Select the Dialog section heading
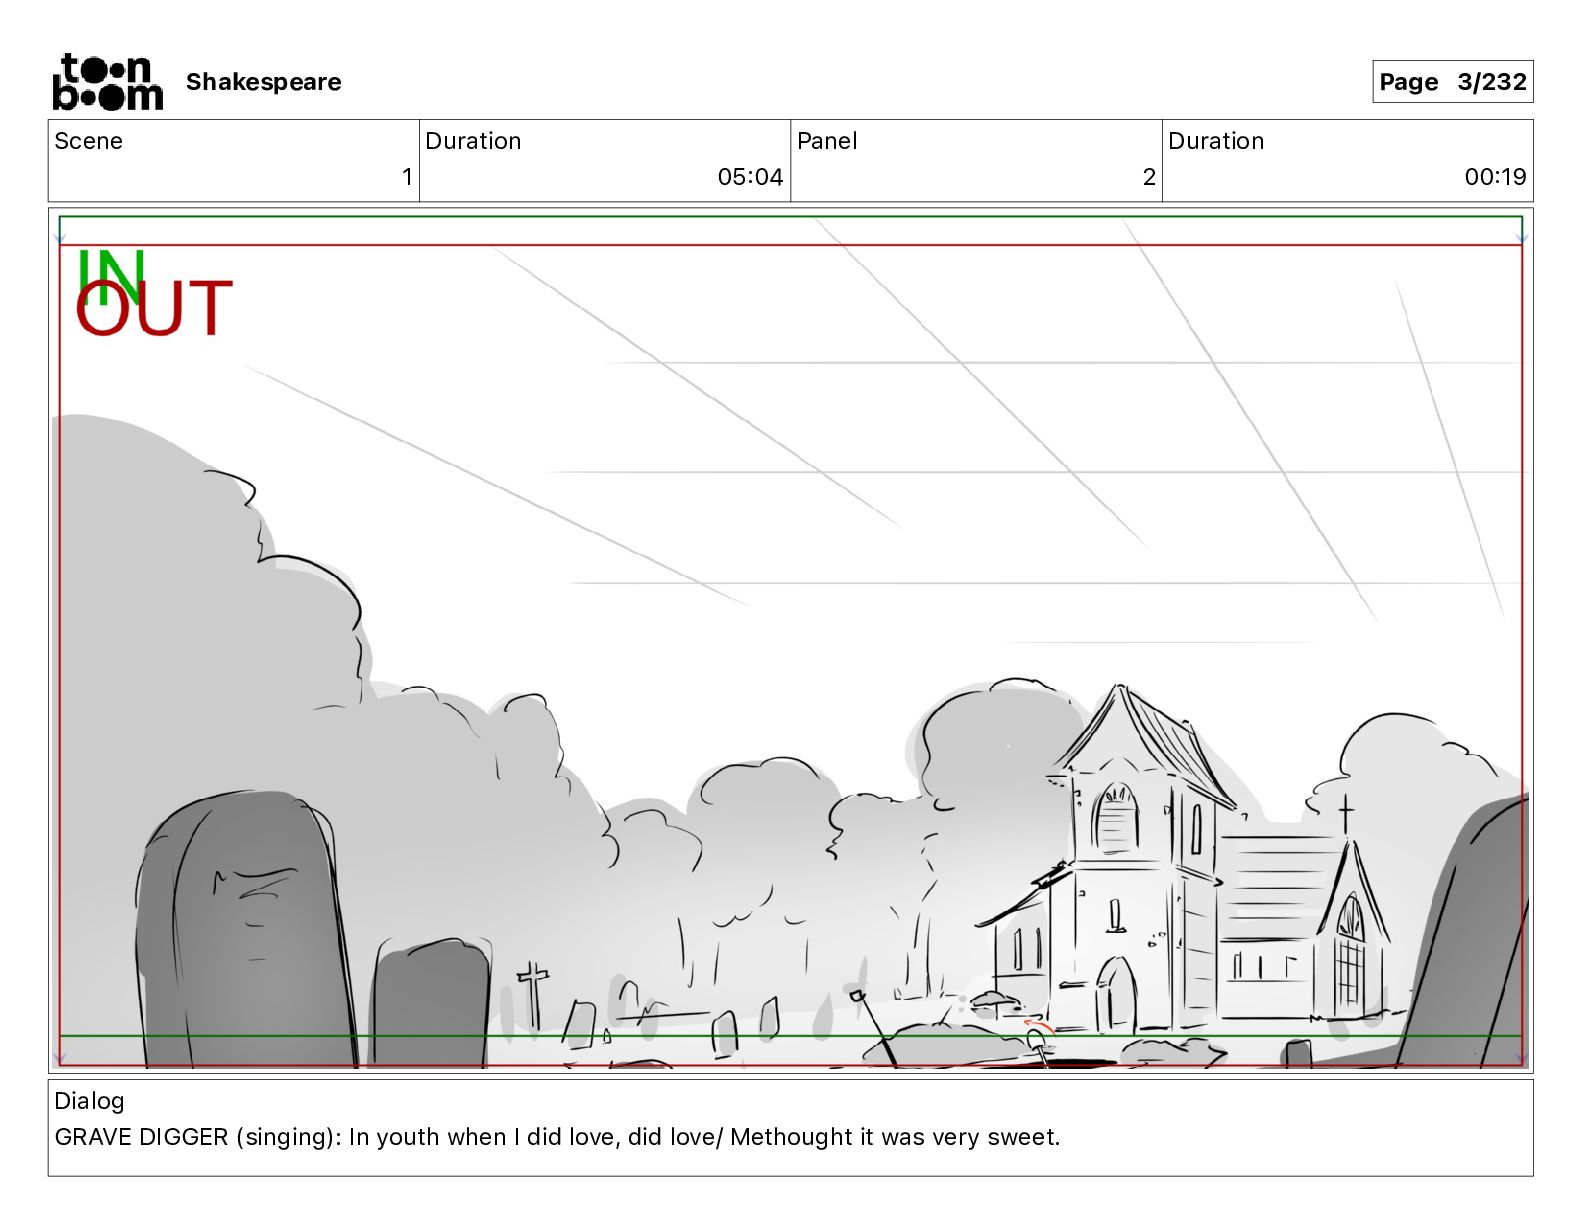1584x1224 pixels. pyautogui.click(x=90, y=1101)
